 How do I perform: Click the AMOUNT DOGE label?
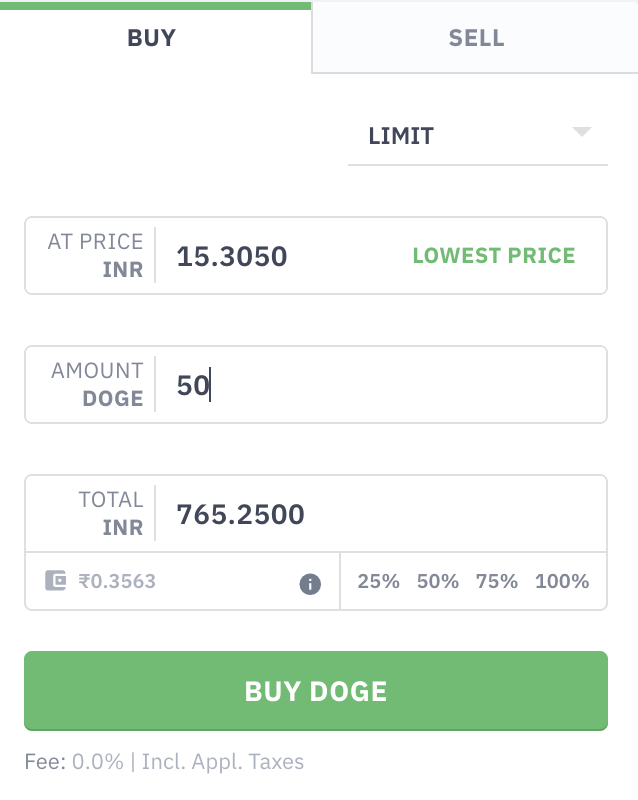pos(97,385)
